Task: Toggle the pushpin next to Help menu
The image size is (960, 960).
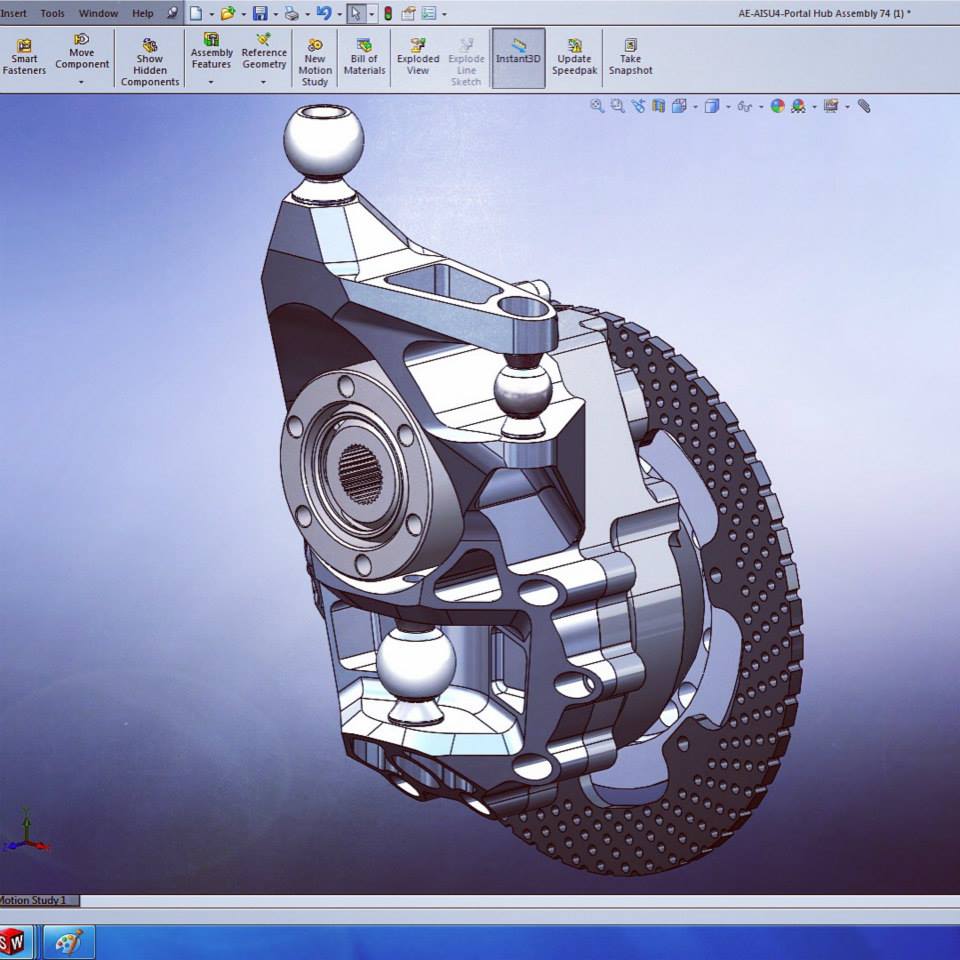Action: click(172, 14)
